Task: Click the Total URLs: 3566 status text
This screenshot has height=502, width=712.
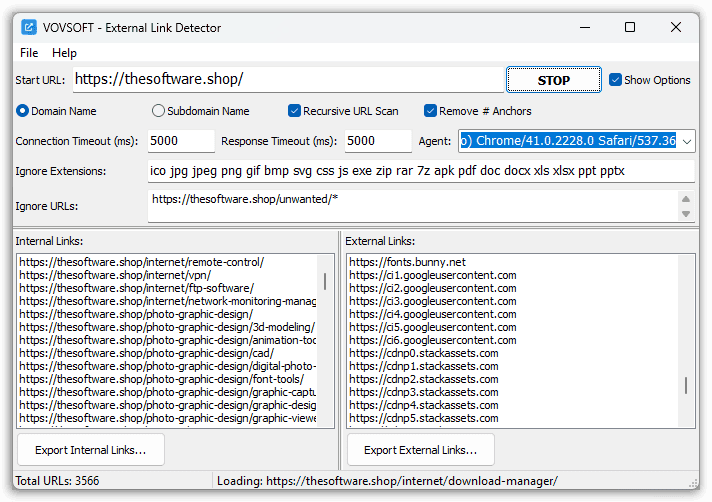Action: pyautogui.click(x=57, y=481)
